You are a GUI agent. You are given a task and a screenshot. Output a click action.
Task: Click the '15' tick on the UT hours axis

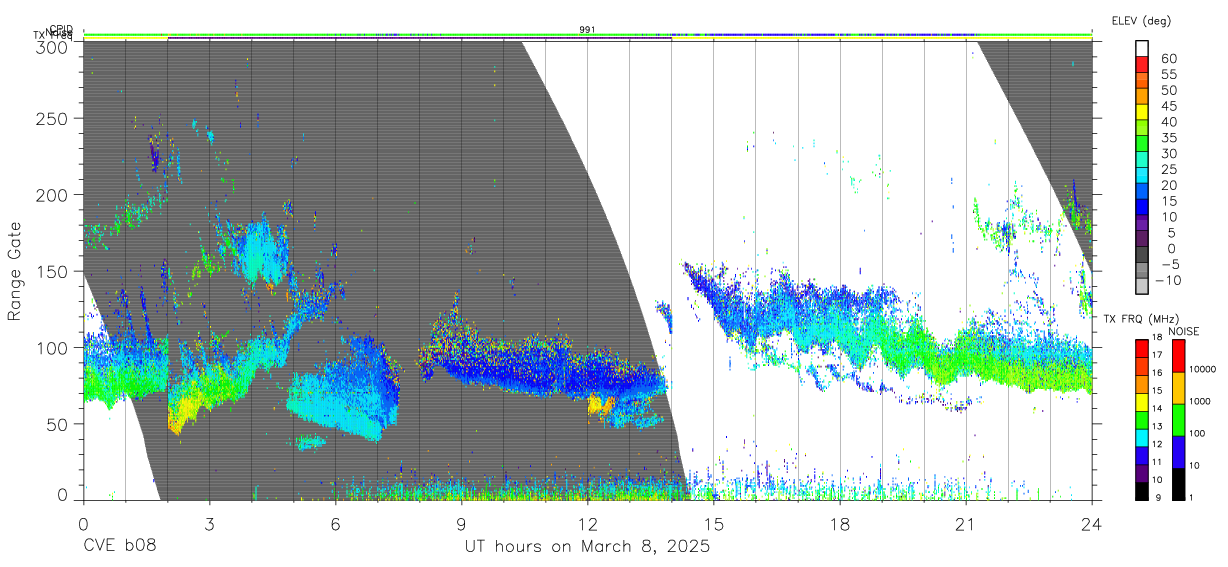click(713, 524)
